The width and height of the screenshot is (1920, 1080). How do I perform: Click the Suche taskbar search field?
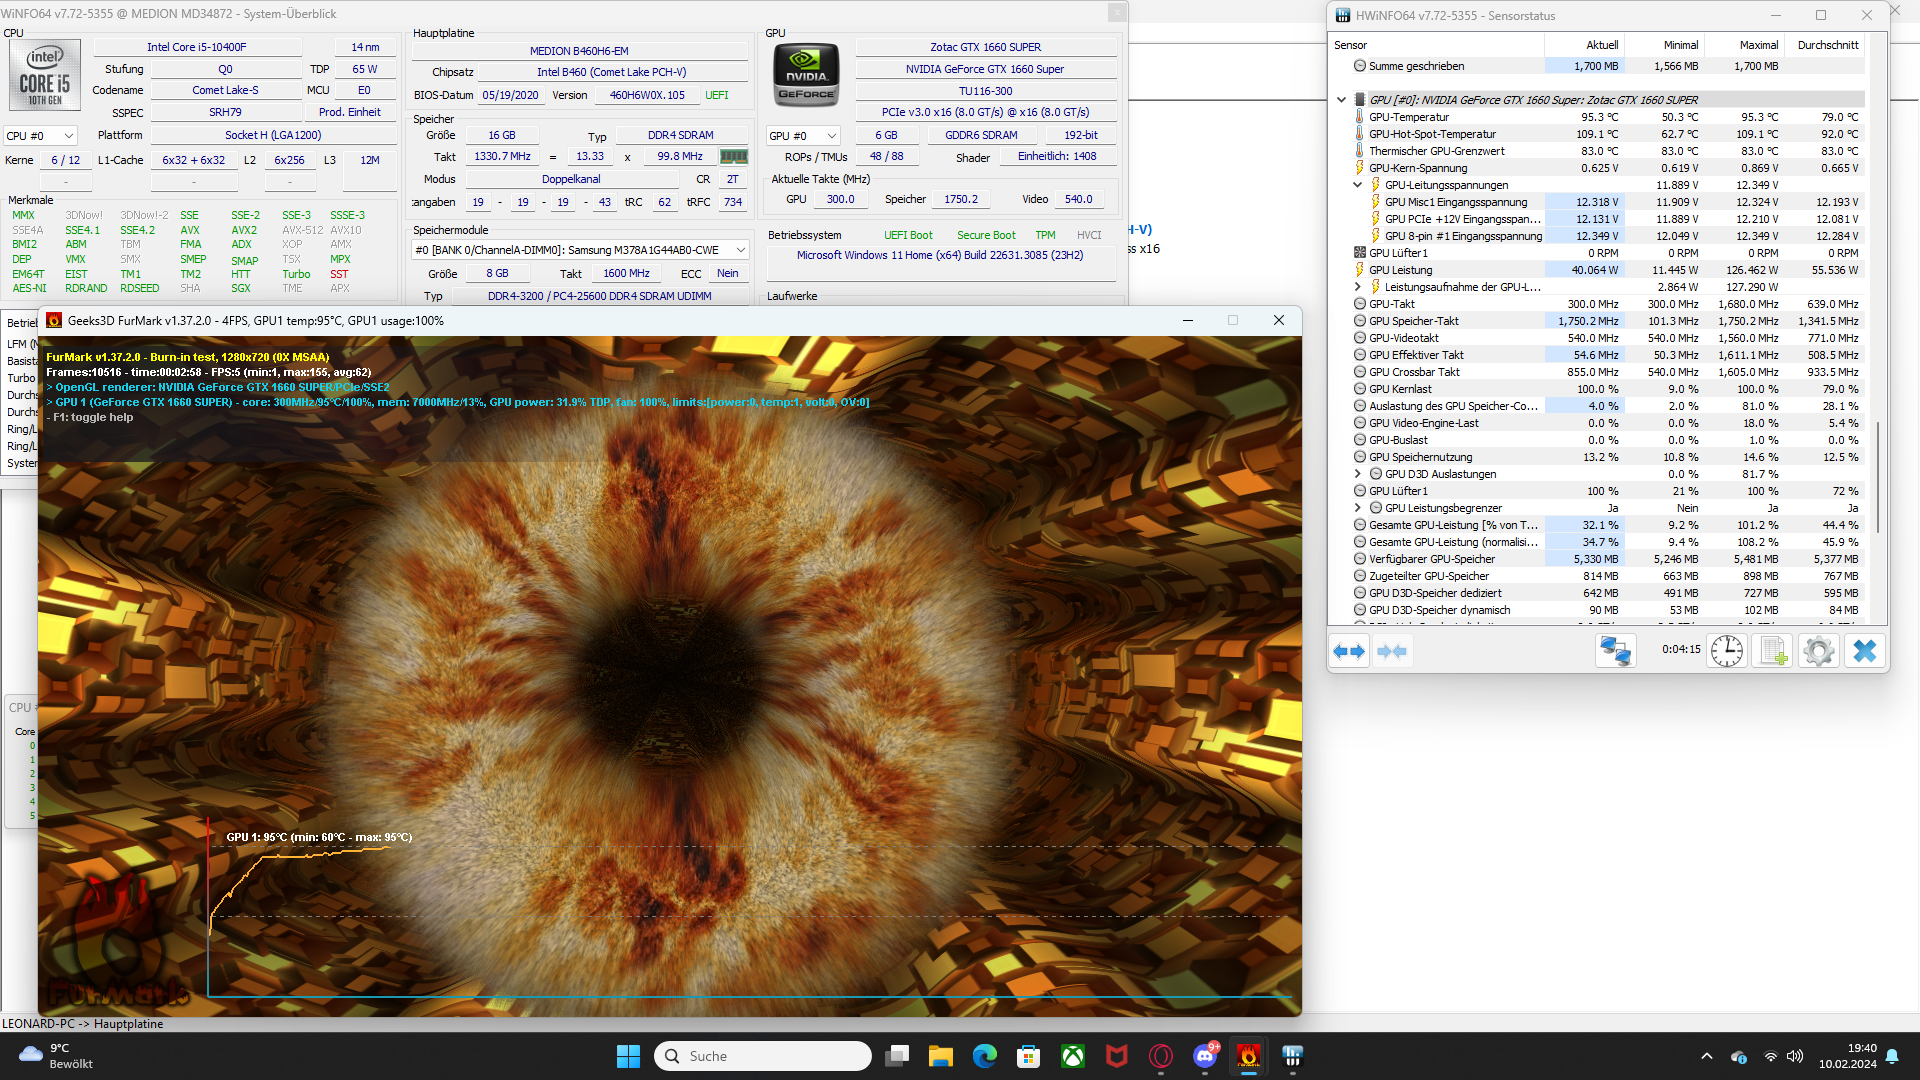pos(762,1056)
